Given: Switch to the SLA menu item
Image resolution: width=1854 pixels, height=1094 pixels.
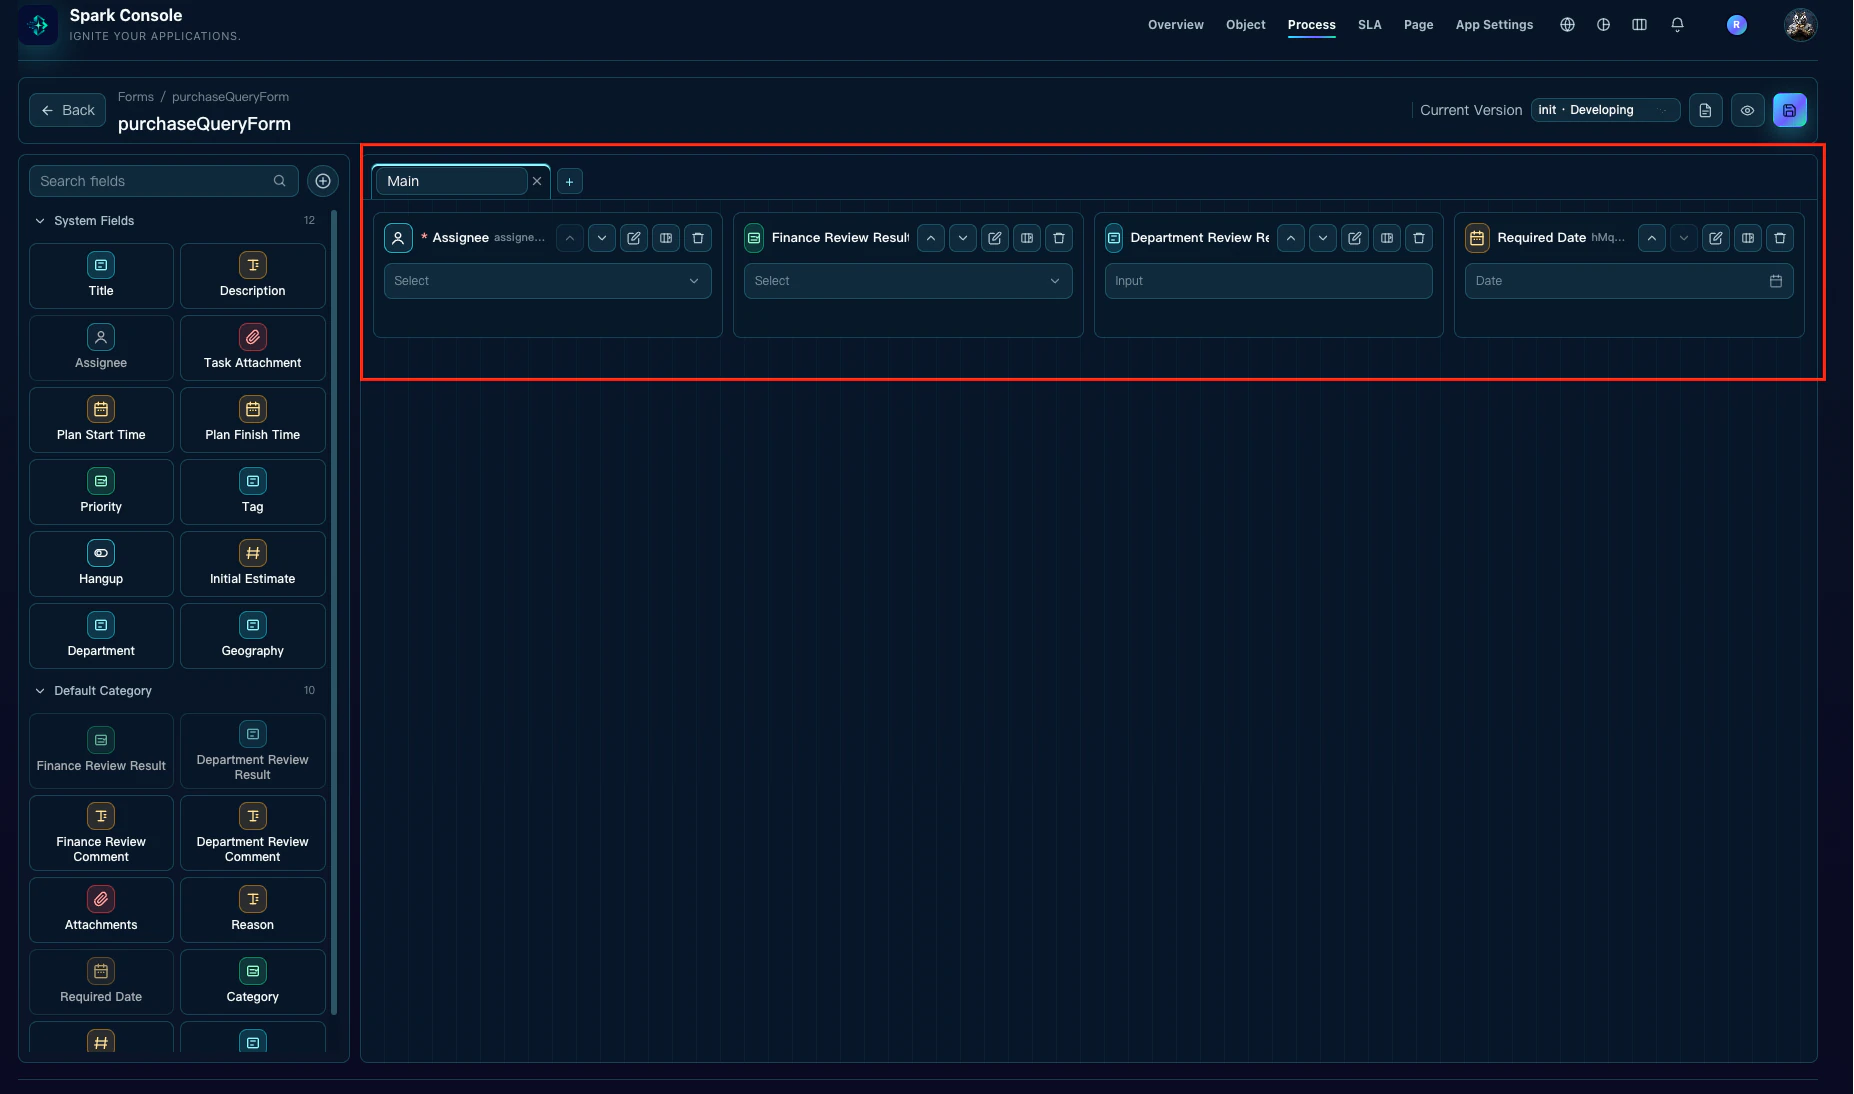Looking at the screenshot, I should (1369, 25).
